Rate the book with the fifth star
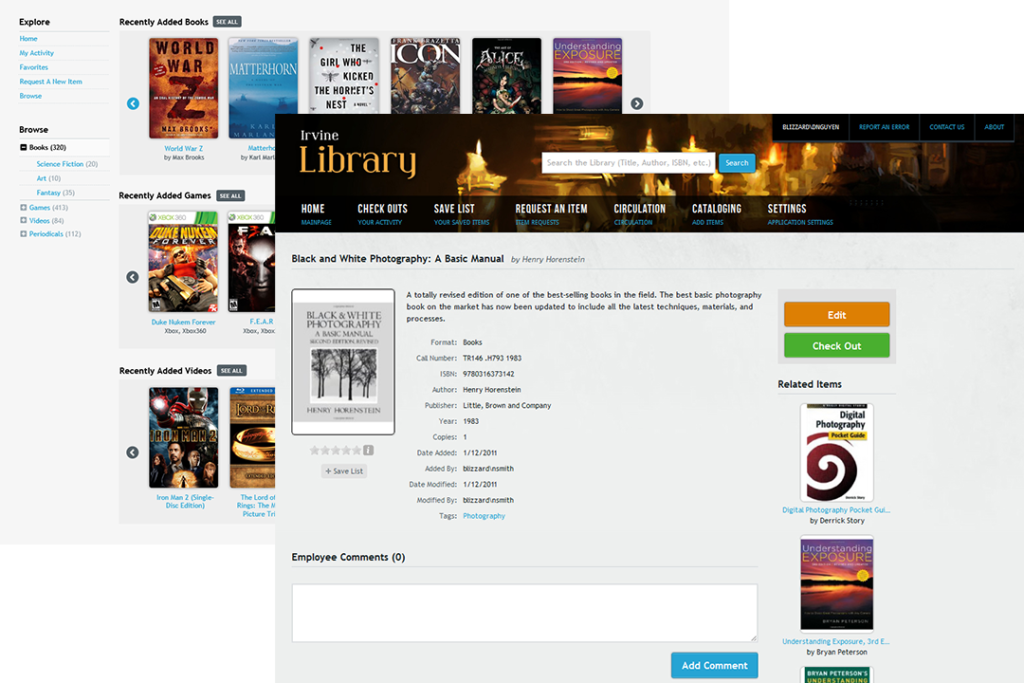This screenshot has height=683, width=1024. (359, 450)
